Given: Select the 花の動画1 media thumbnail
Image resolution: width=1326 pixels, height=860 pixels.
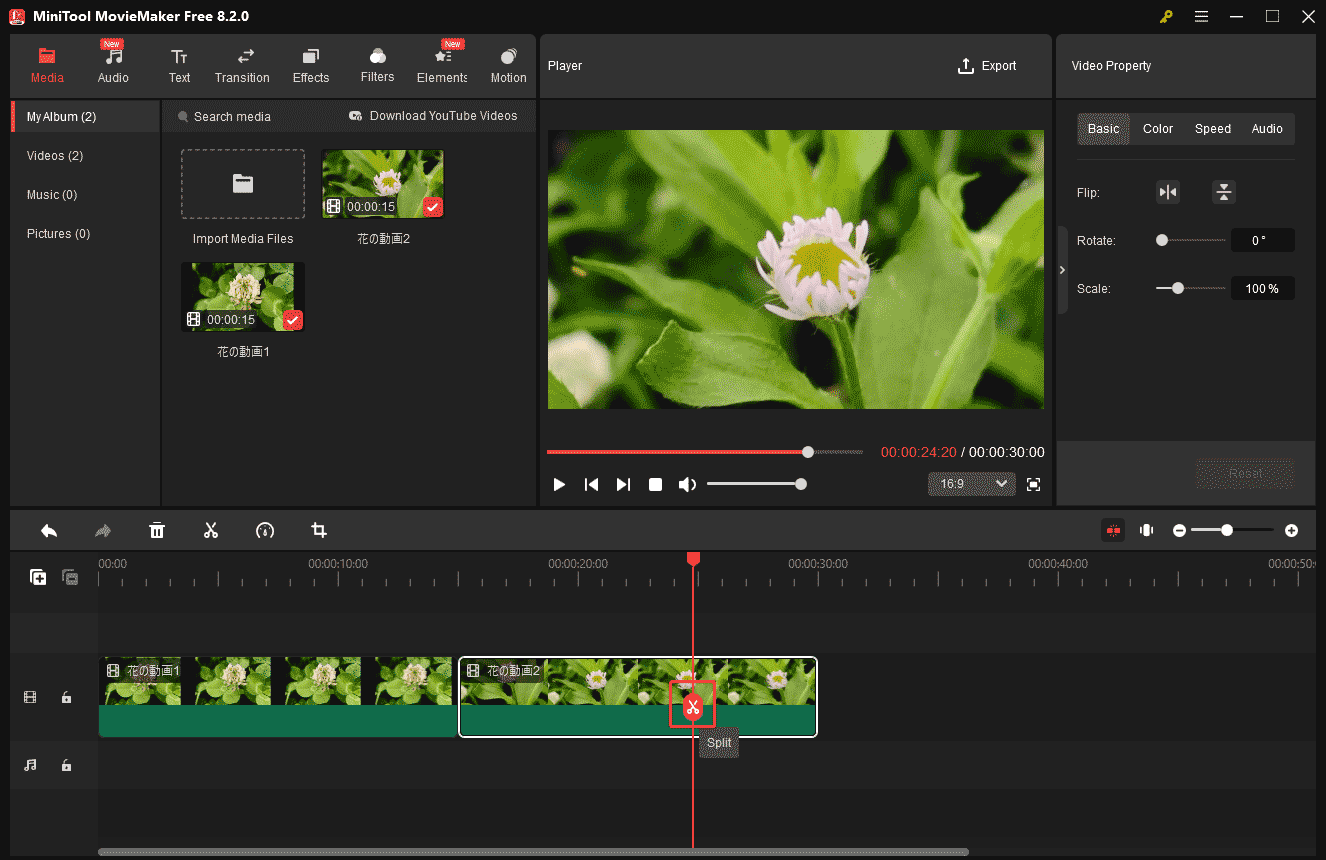Looking at the screenshot, I should [243, 297].
